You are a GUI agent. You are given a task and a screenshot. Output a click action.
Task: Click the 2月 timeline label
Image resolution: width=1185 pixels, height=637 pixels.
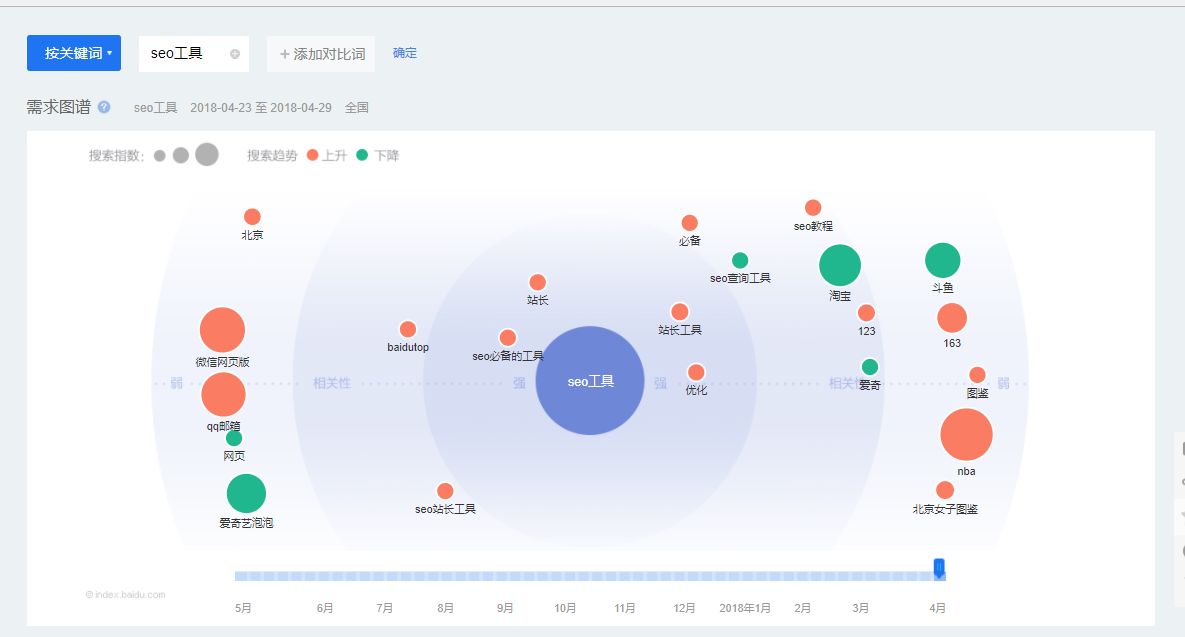(x=803, y=608)
